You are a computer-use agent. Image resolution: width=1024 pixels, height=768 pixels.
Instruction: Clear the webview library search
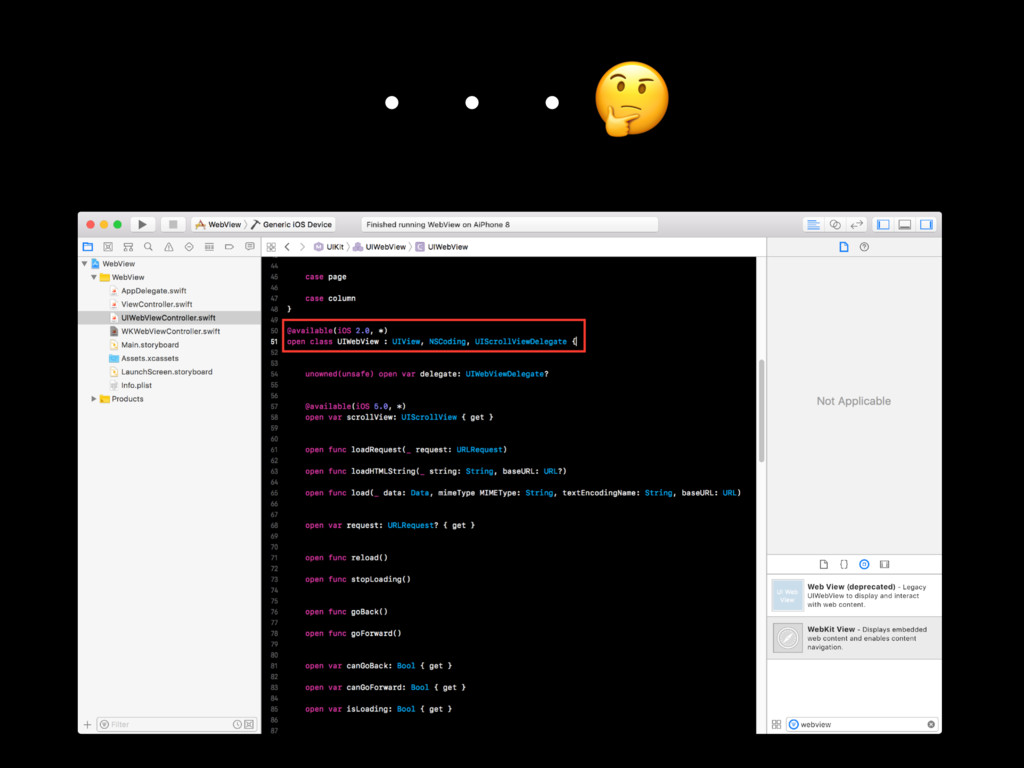[931, 724]
